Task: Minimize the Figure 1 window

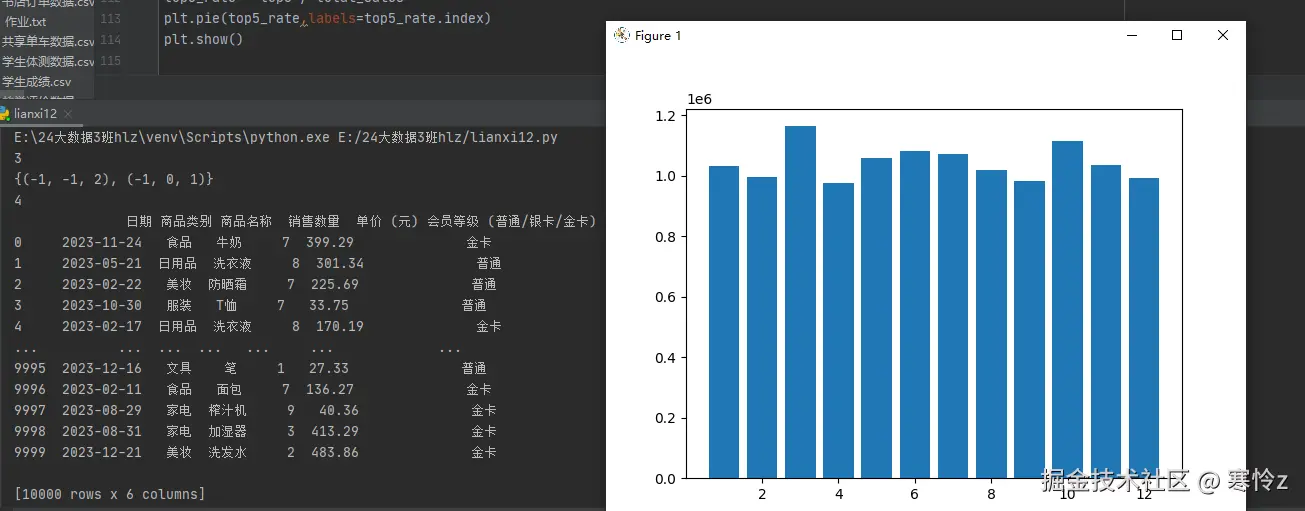Action: (1132, 35)
